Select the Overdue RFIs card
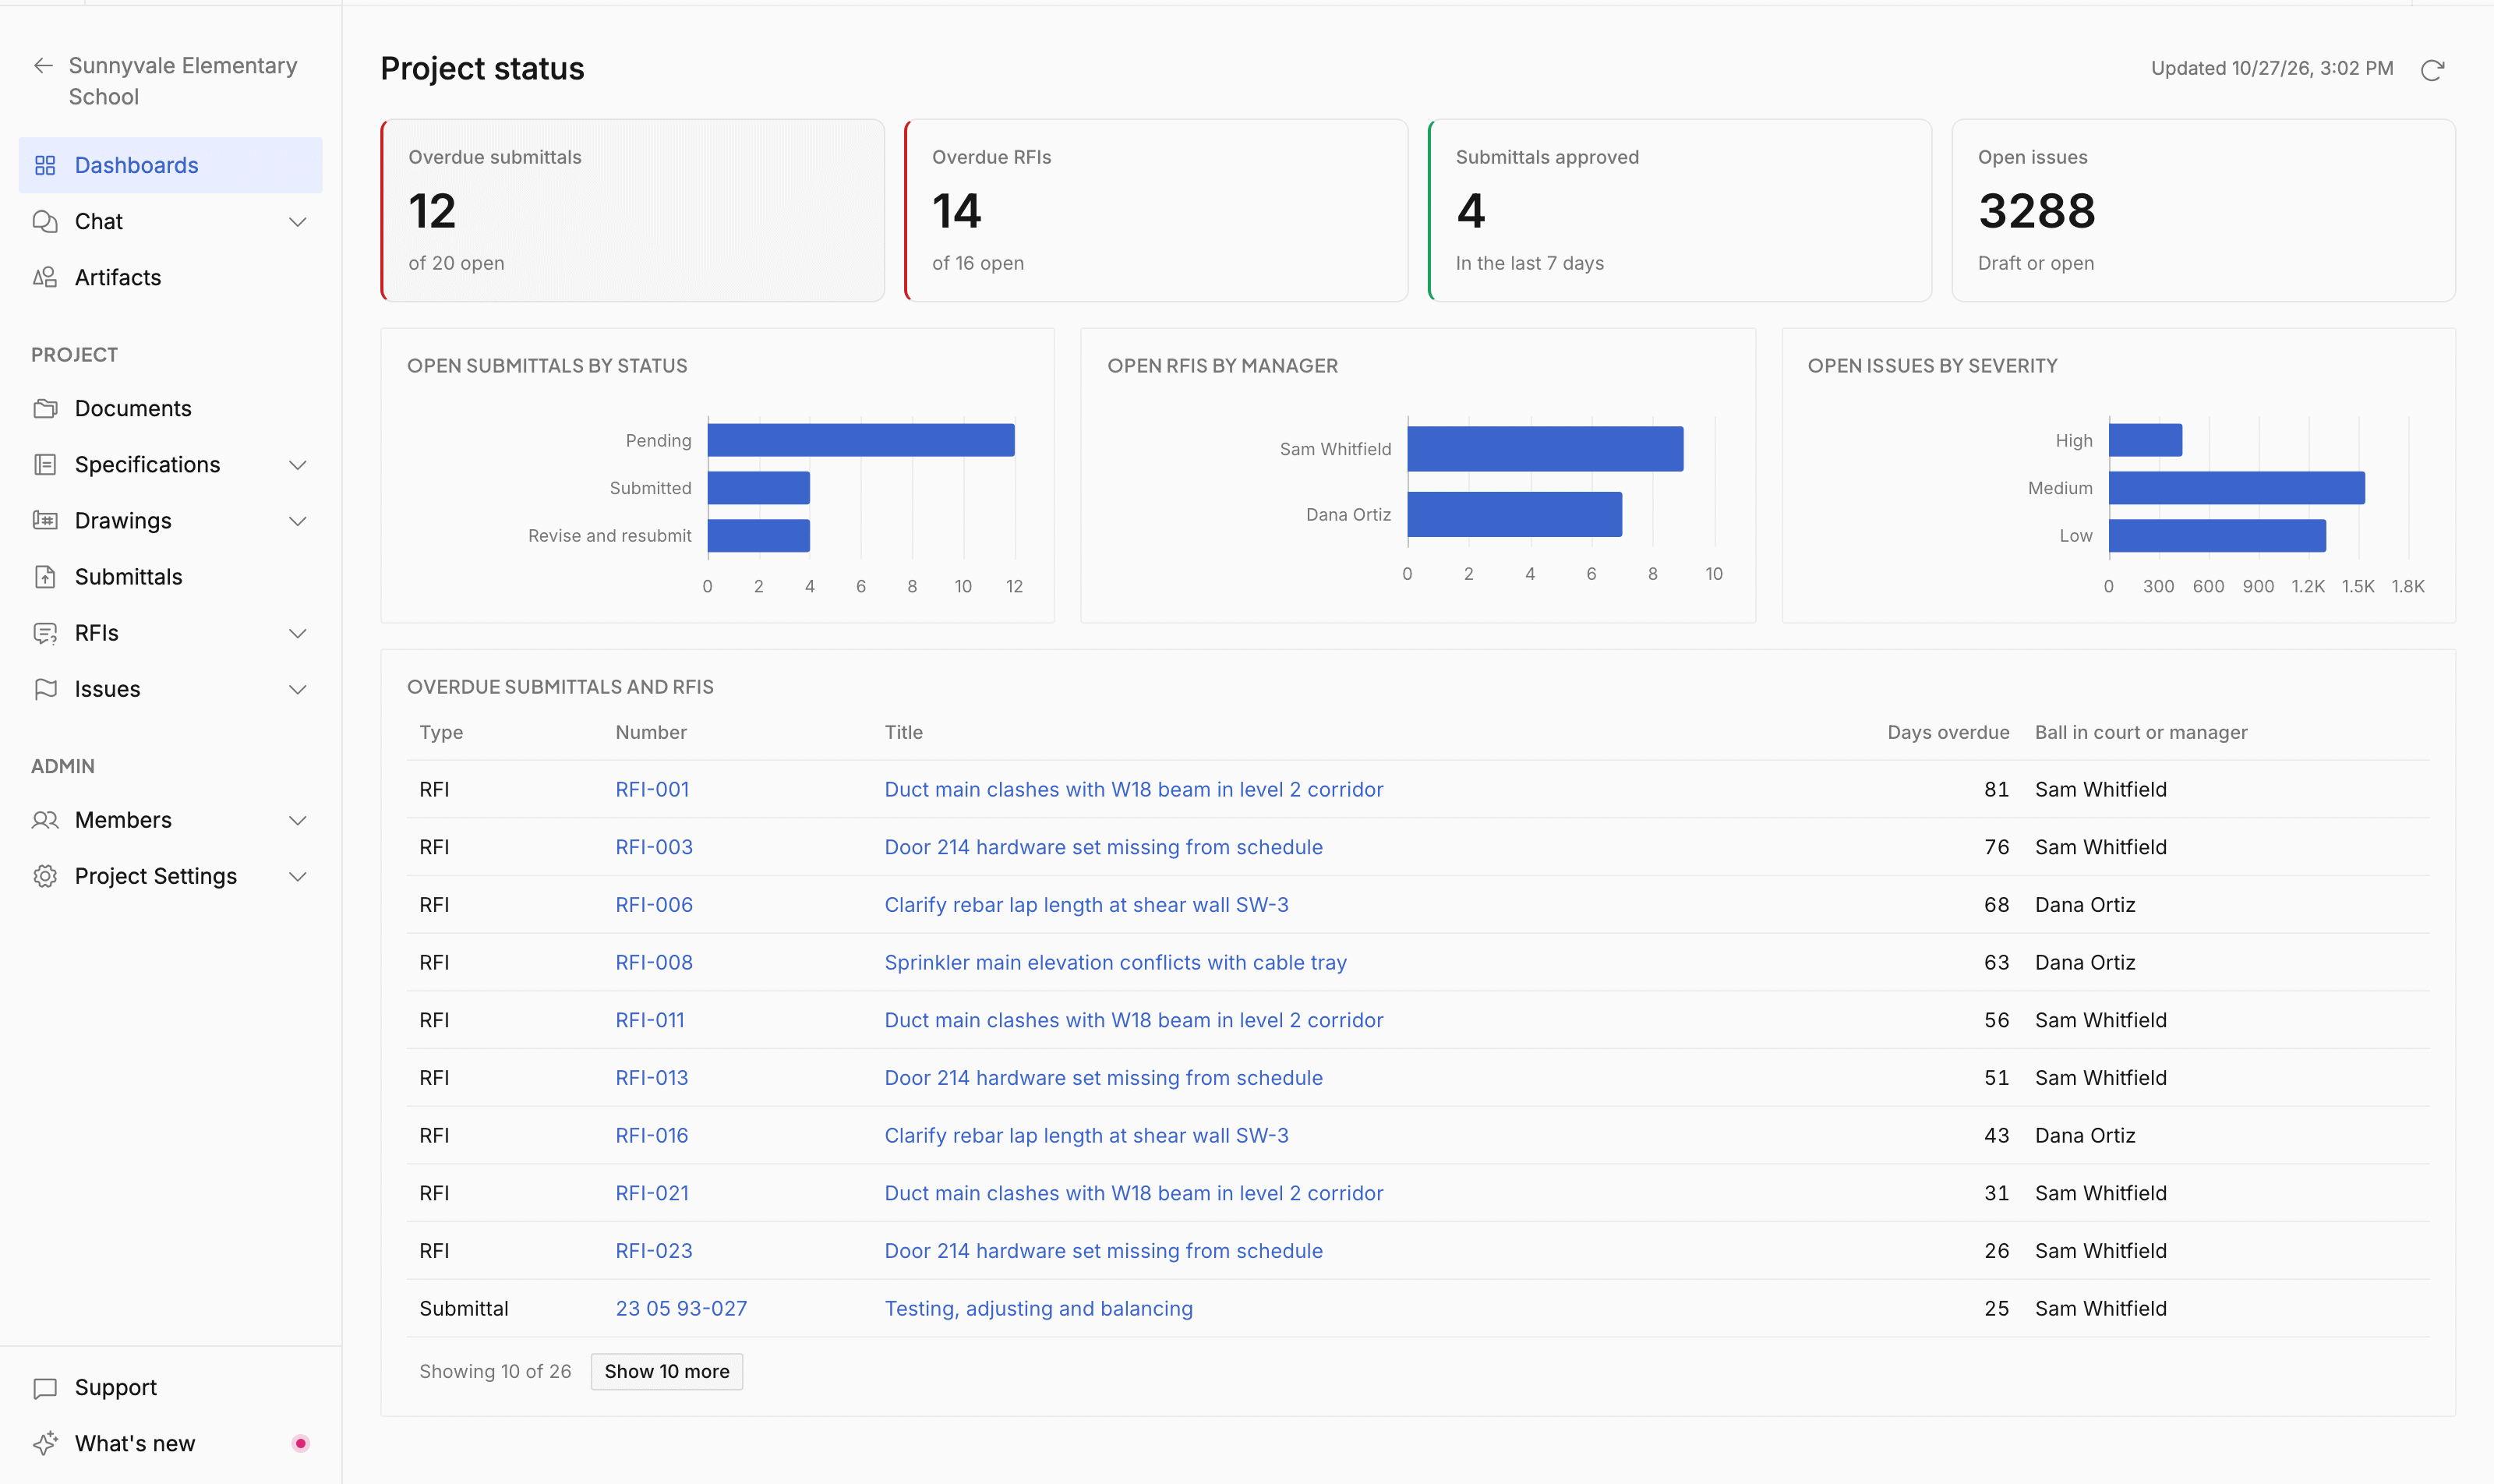This screenshot has height=1484, width=2494. [x=1156, y=210]
